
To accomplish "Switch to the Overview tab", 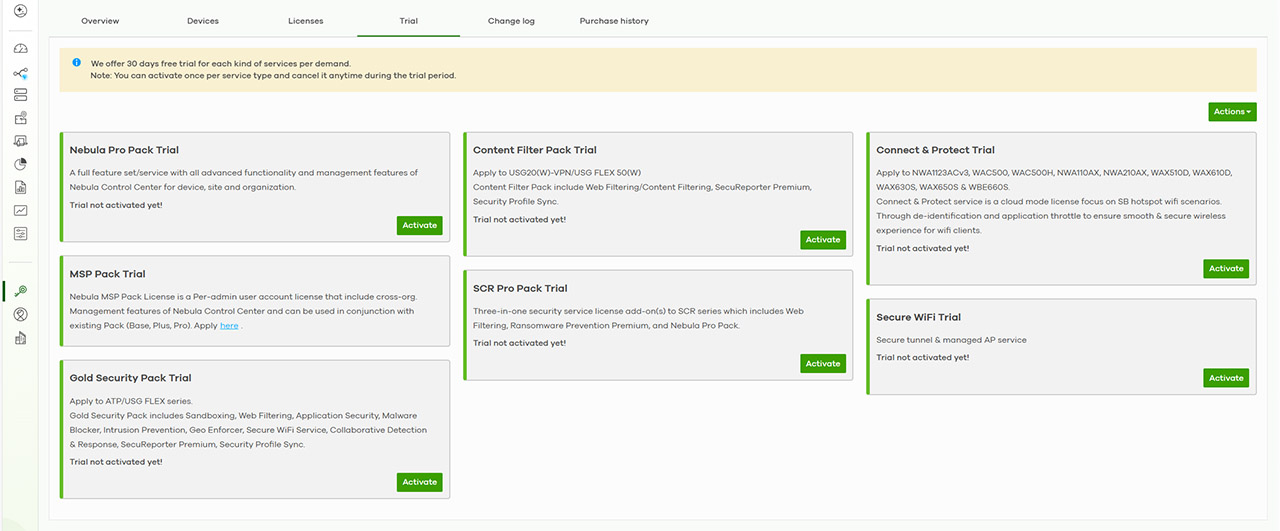I will pyautogui.click(x=100, y=21).
